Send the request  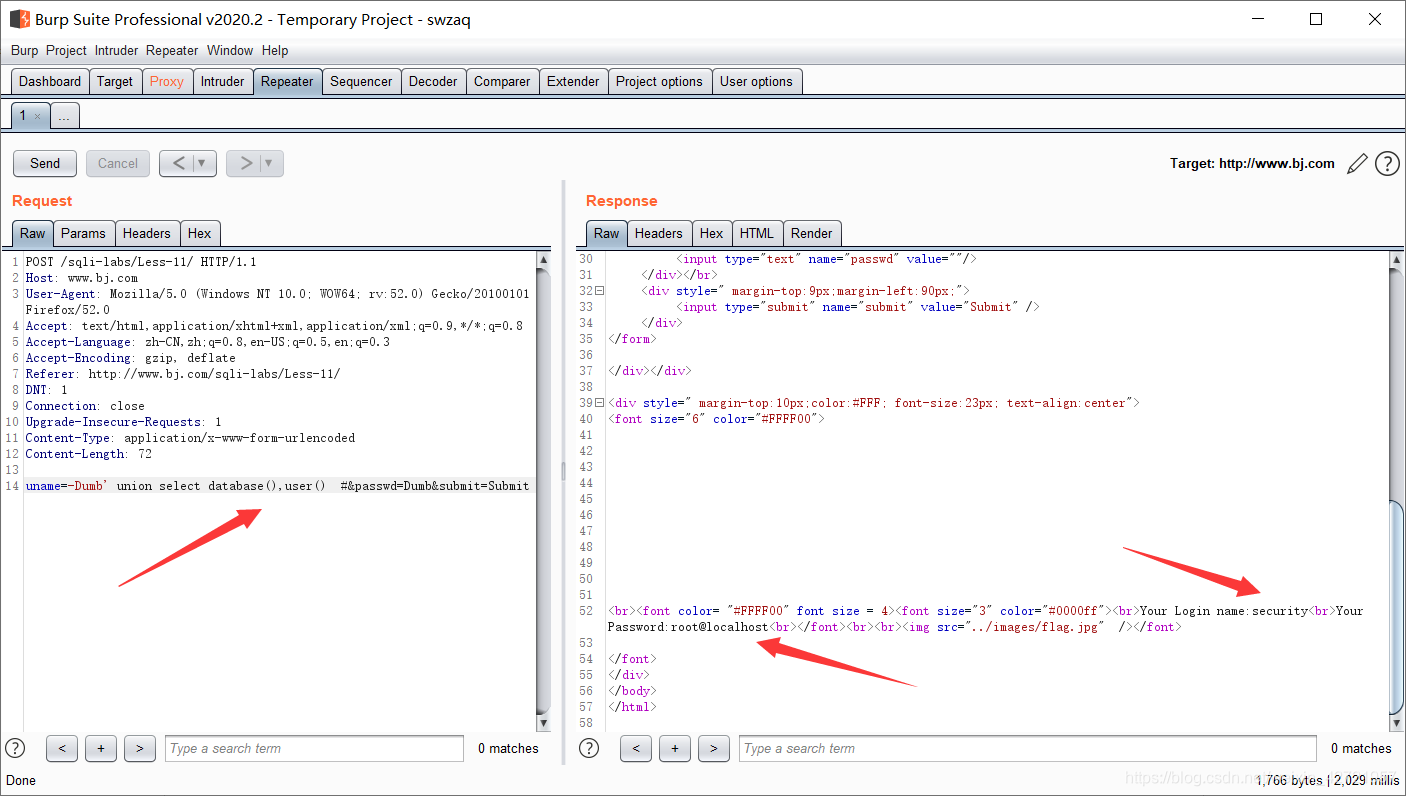coord(45,163)
